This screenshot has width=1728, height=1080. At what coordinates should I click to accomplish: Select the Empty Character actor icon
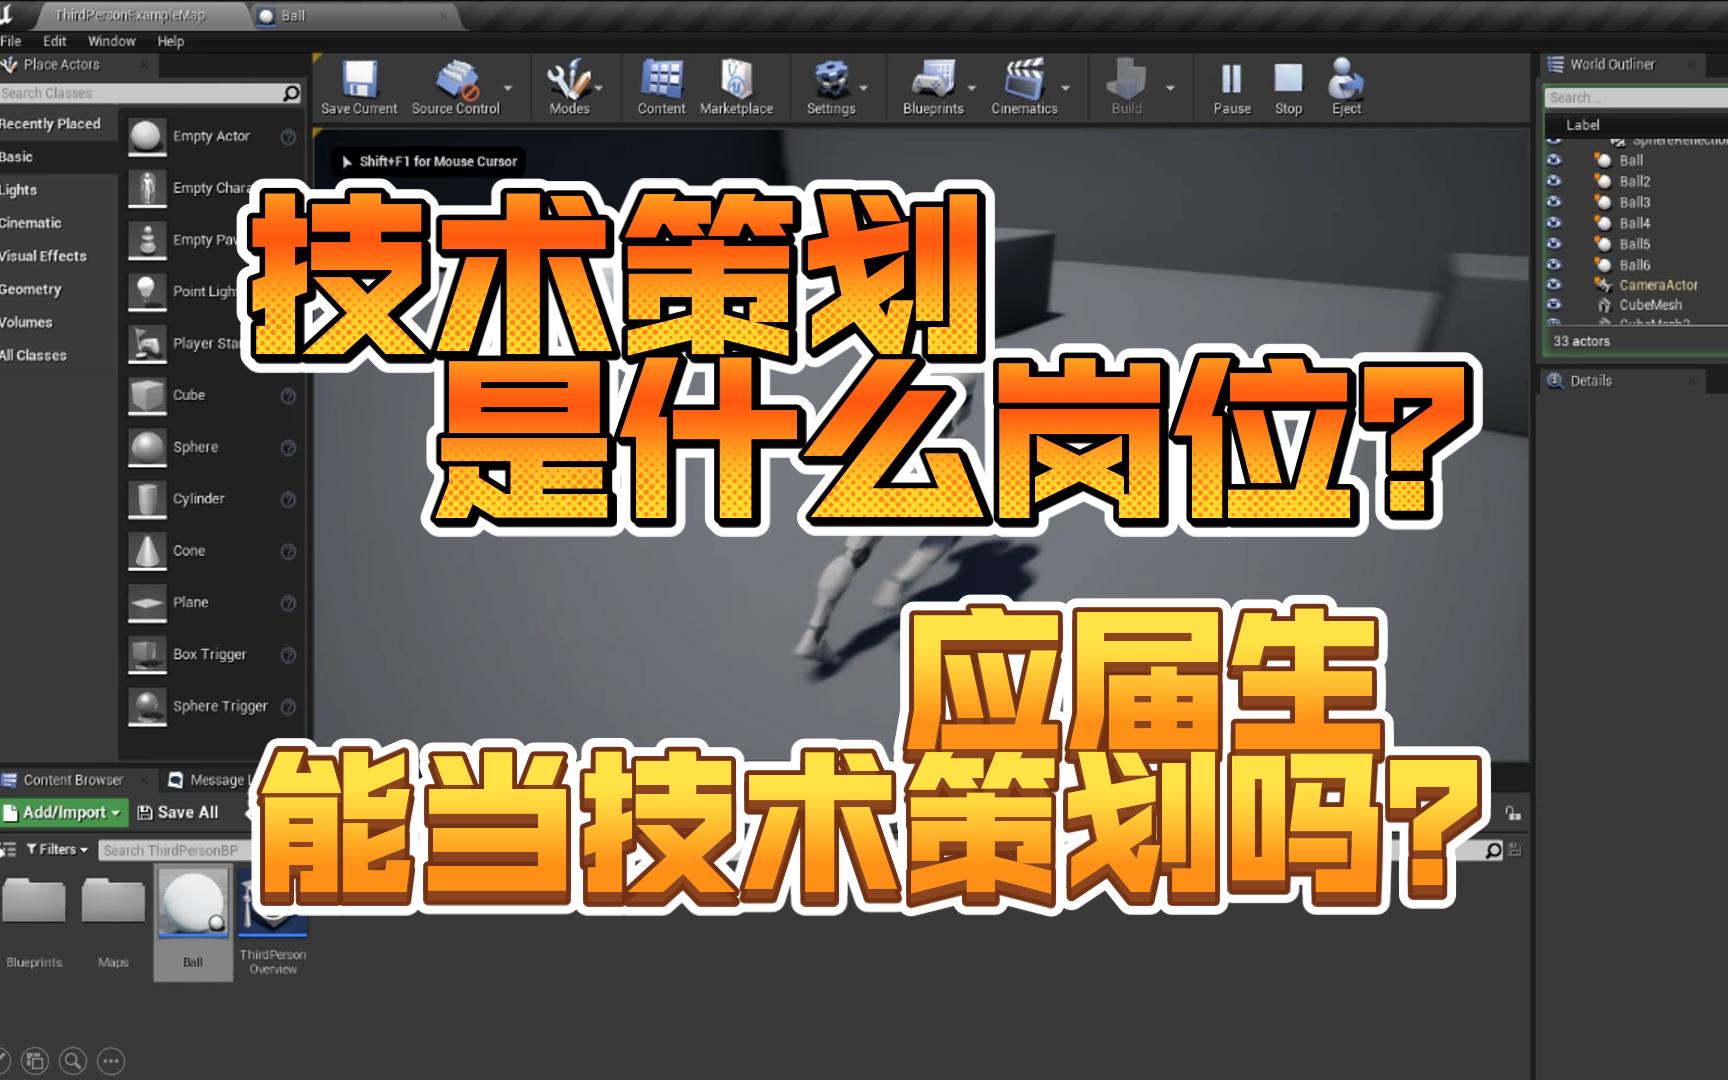[x=147, y=189]
